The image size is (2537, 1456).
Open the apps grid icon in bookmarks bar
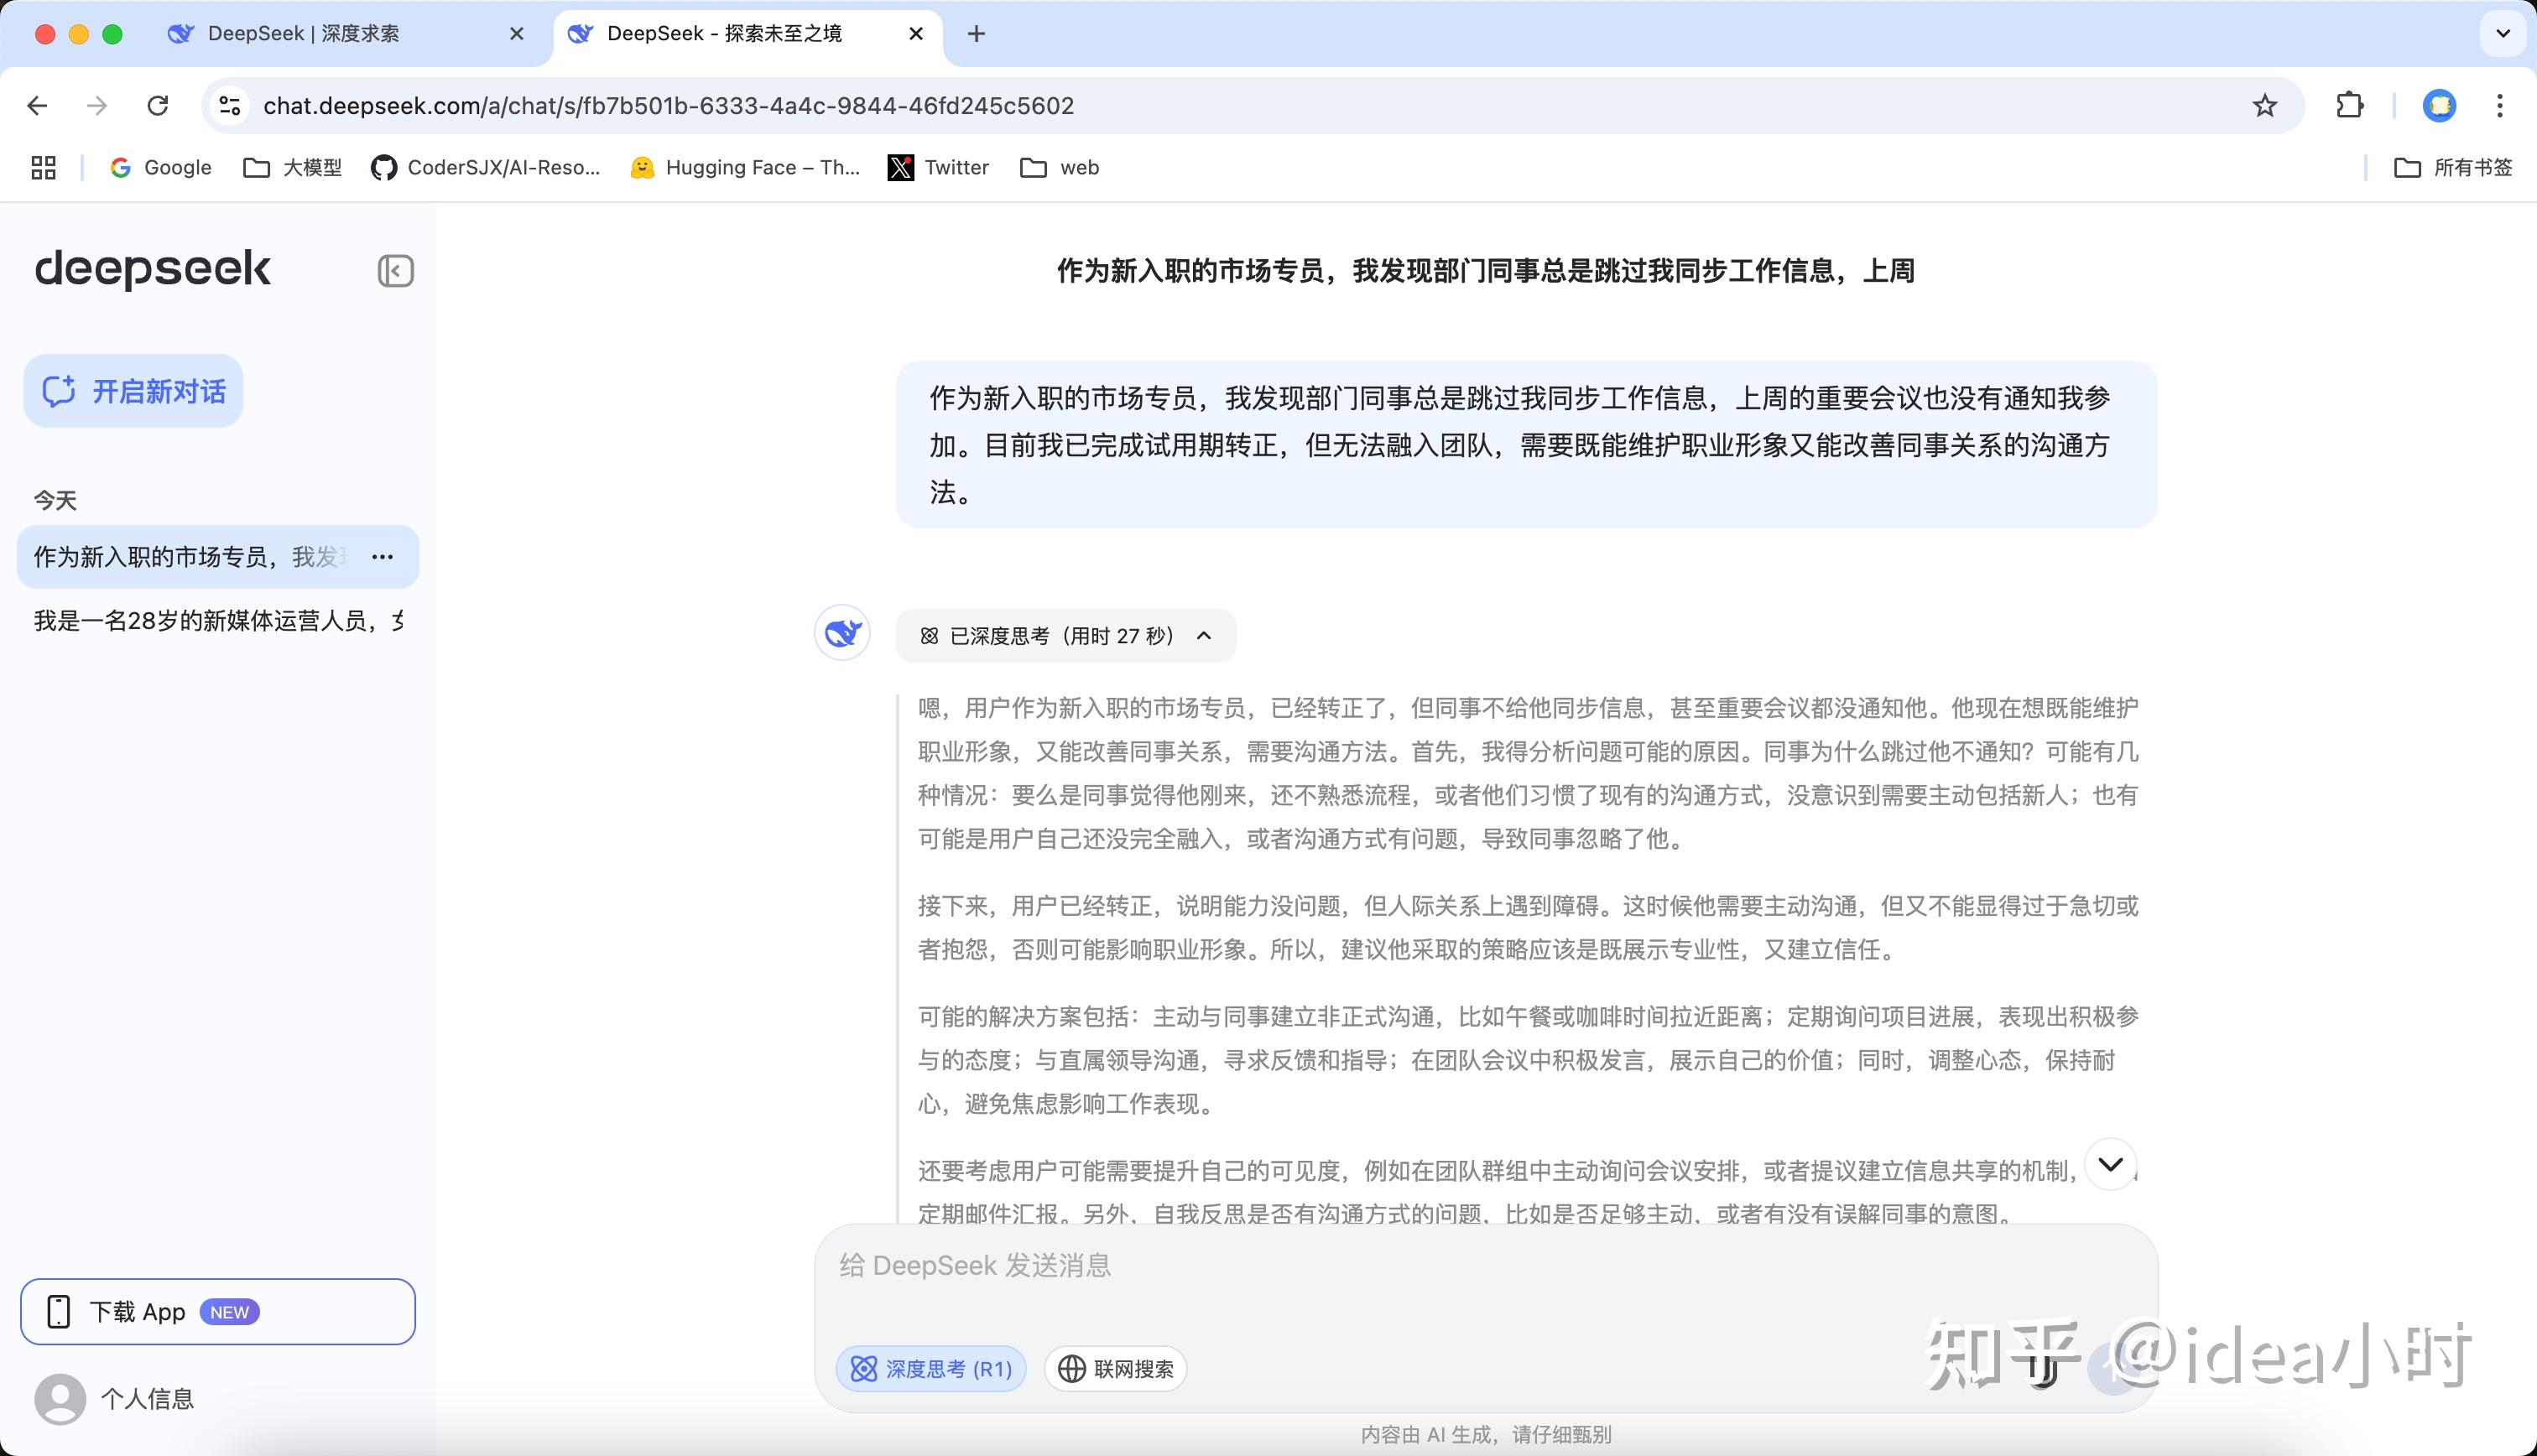43,168
